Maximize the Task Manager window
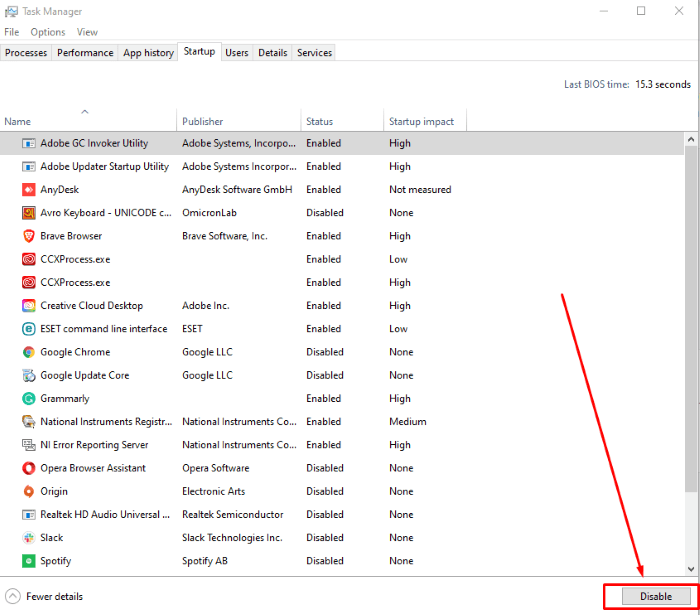 pos(641,11)
